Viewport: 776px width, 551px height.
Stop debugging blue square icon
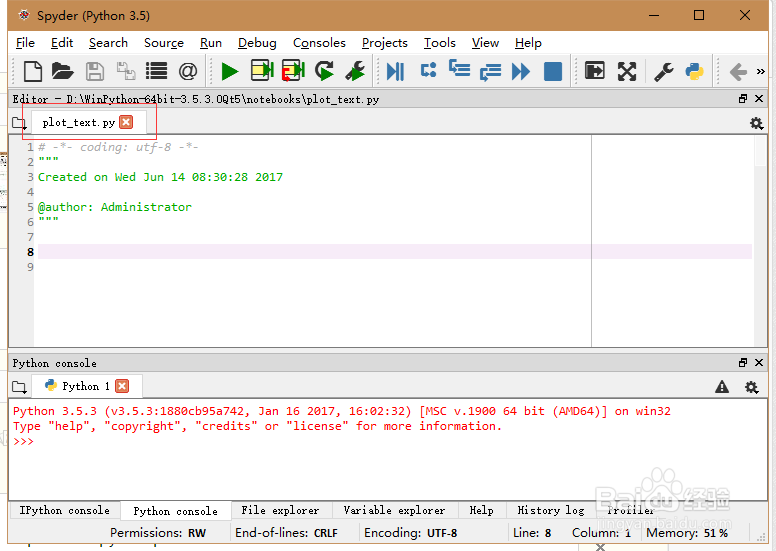click(553, 71)
